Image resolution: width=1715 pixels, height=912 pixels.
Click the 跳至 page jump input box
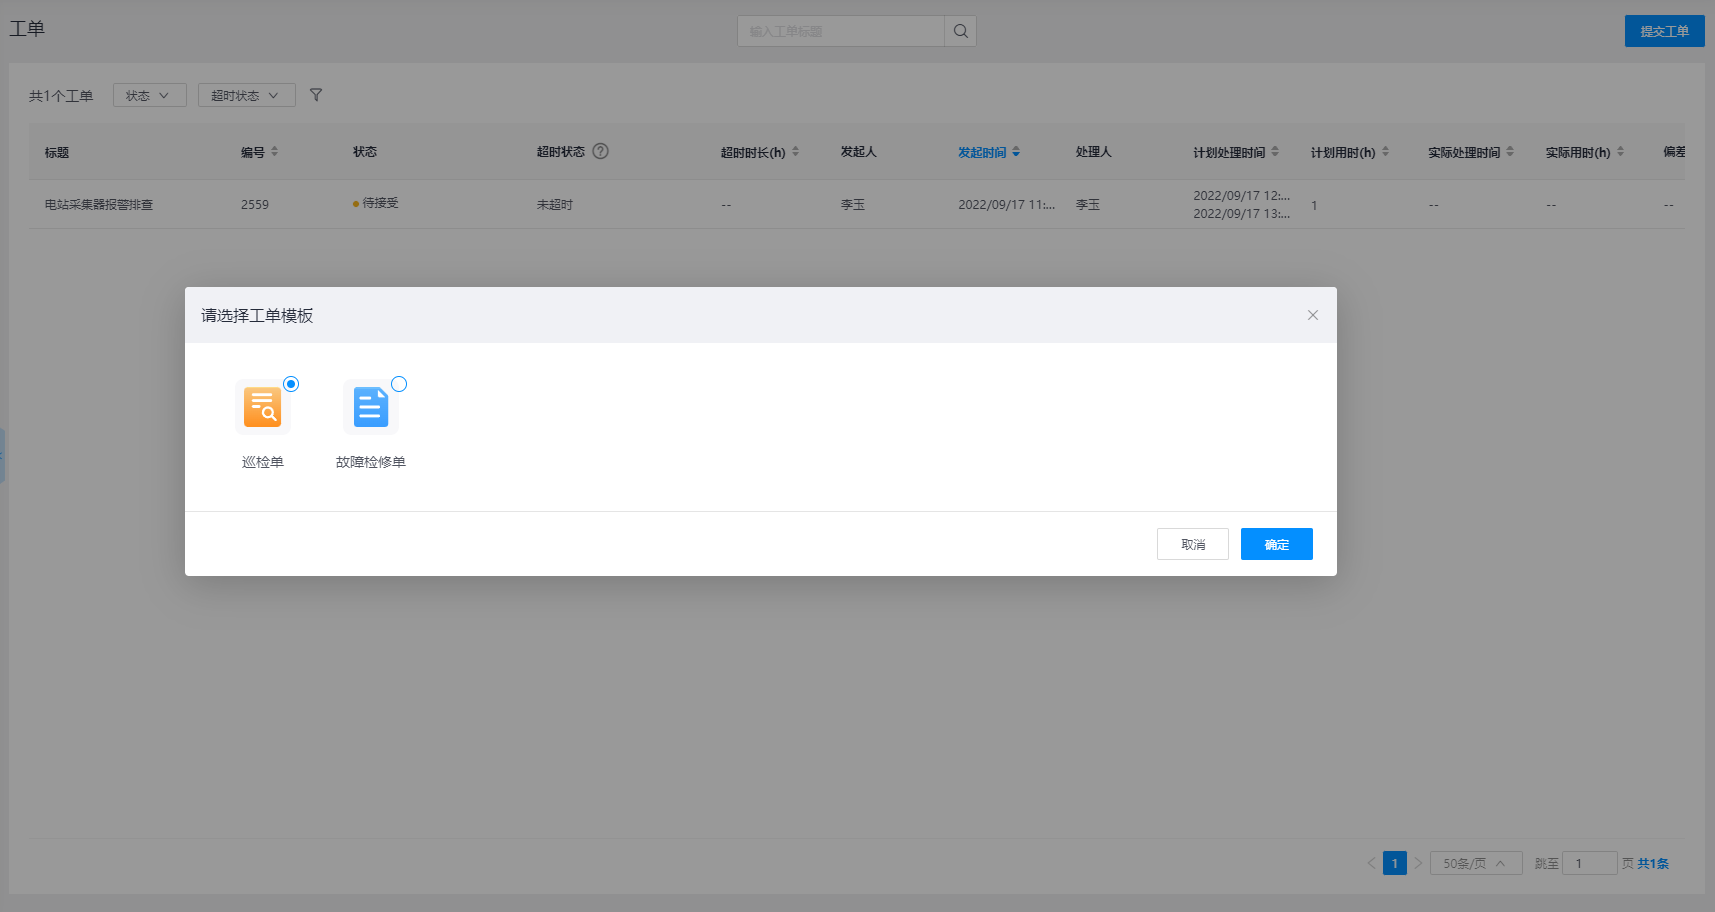click(1589, 863)
